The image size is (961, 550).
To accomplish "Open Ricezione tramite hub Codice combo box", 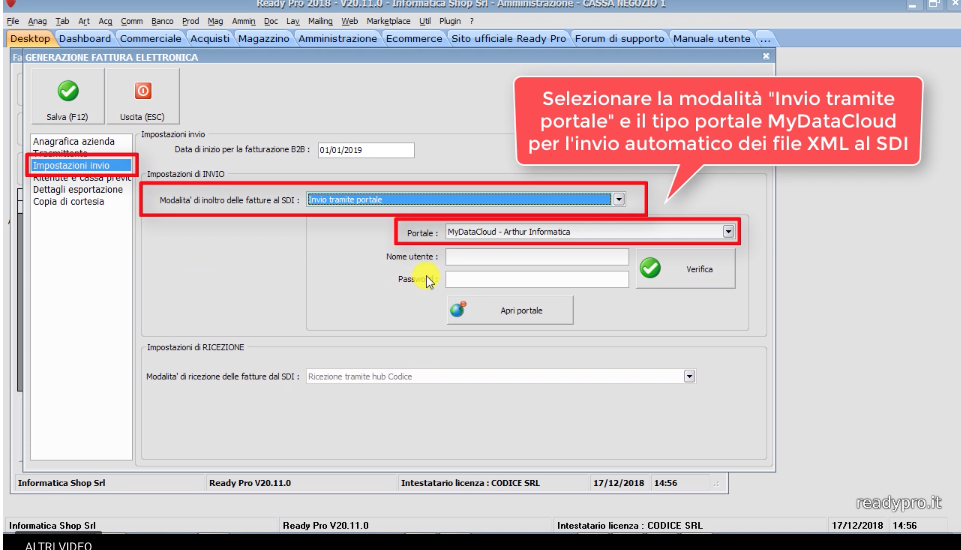I will click(x=500, y=376).
